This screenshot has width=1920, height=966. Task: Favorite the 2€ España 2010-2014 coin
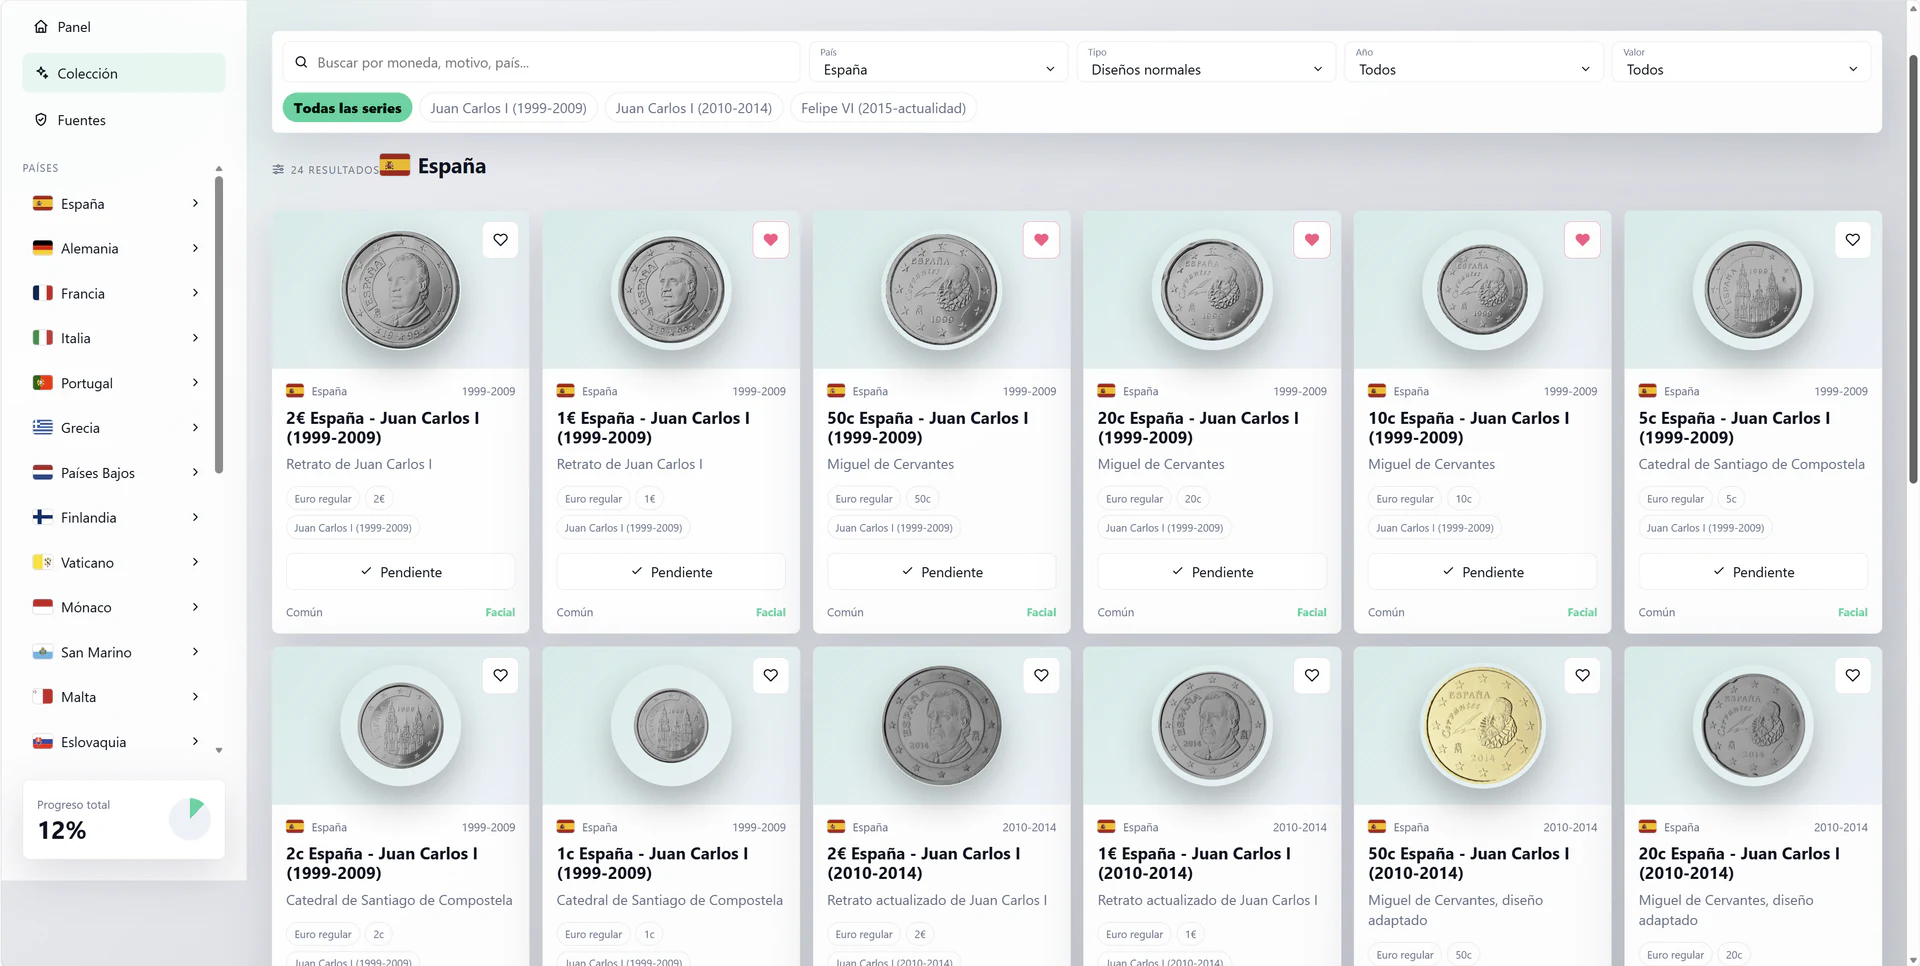1041,676
